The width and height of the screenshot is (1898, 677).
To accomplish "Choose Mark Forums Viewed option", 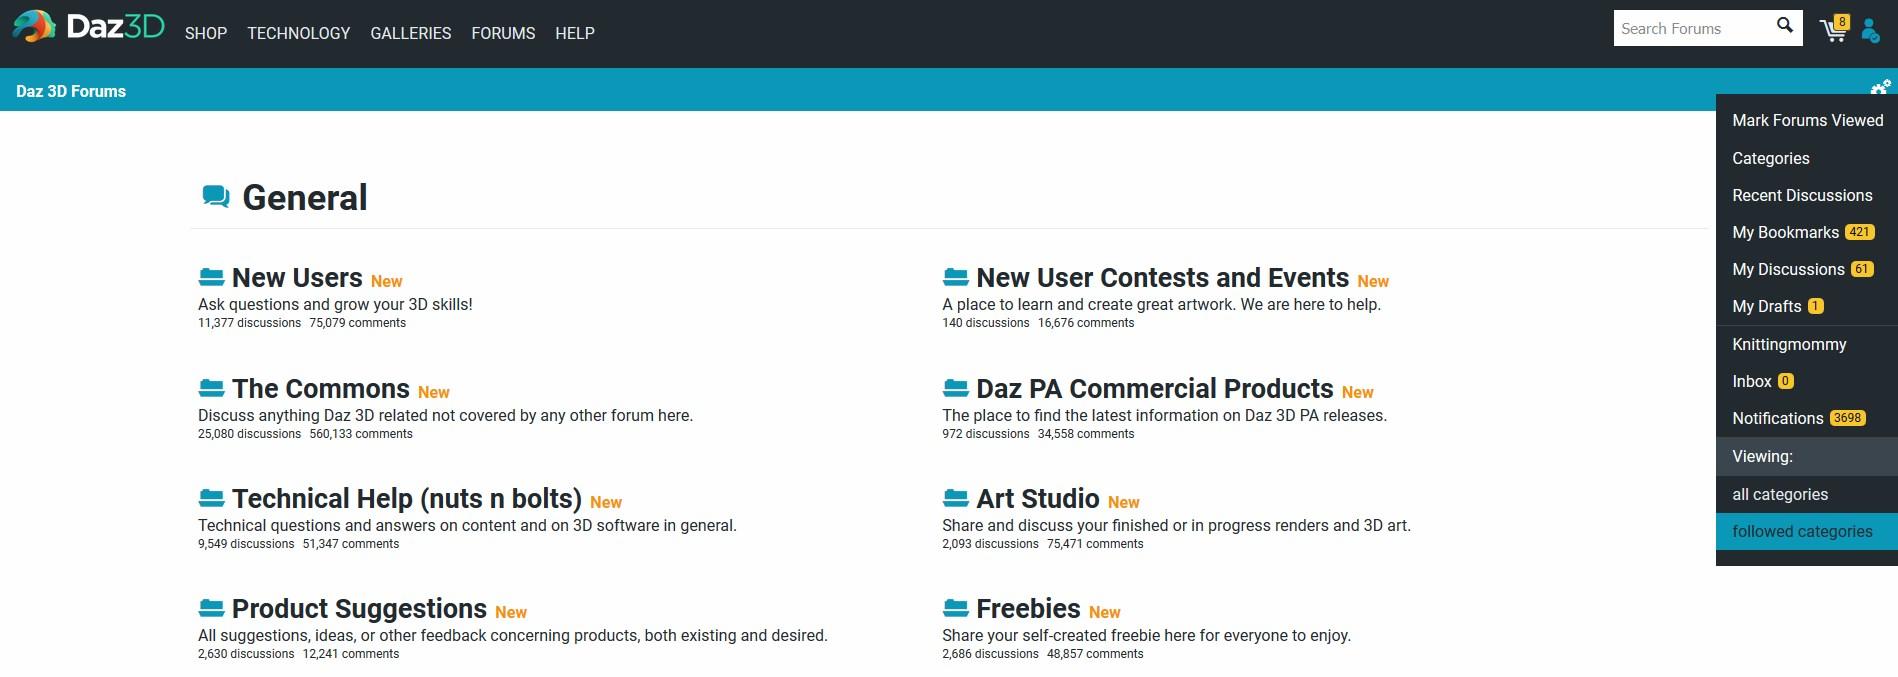I will click(x=1807, y=120).
